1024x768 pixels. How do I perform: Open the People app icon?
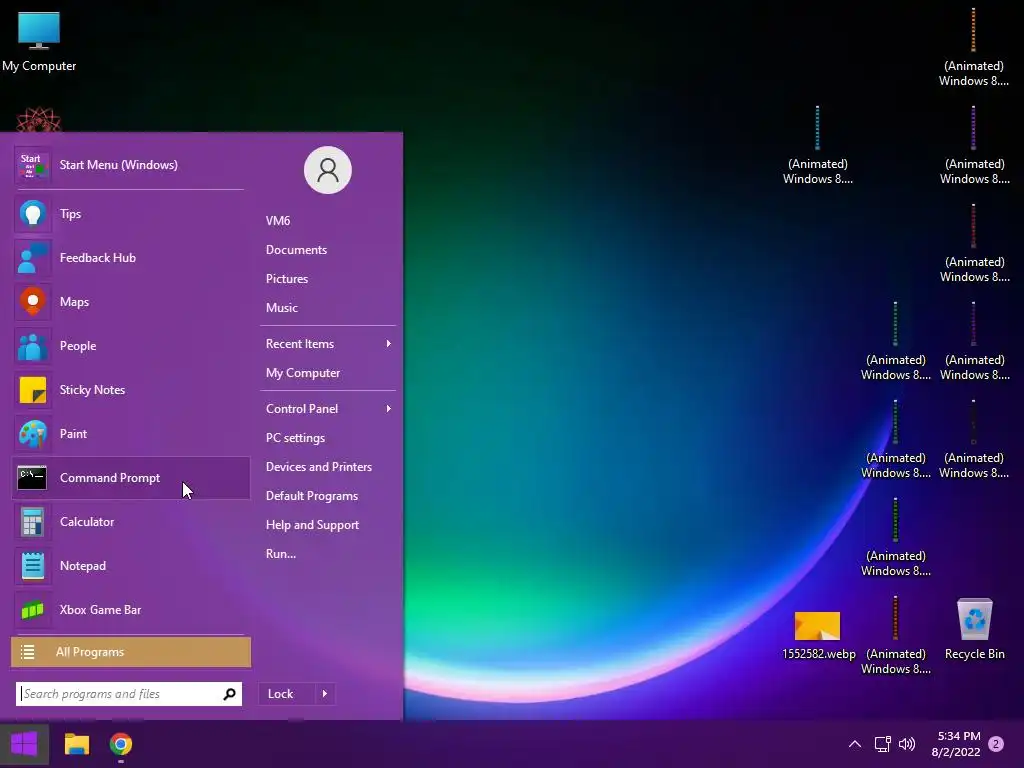pos(32,345)
